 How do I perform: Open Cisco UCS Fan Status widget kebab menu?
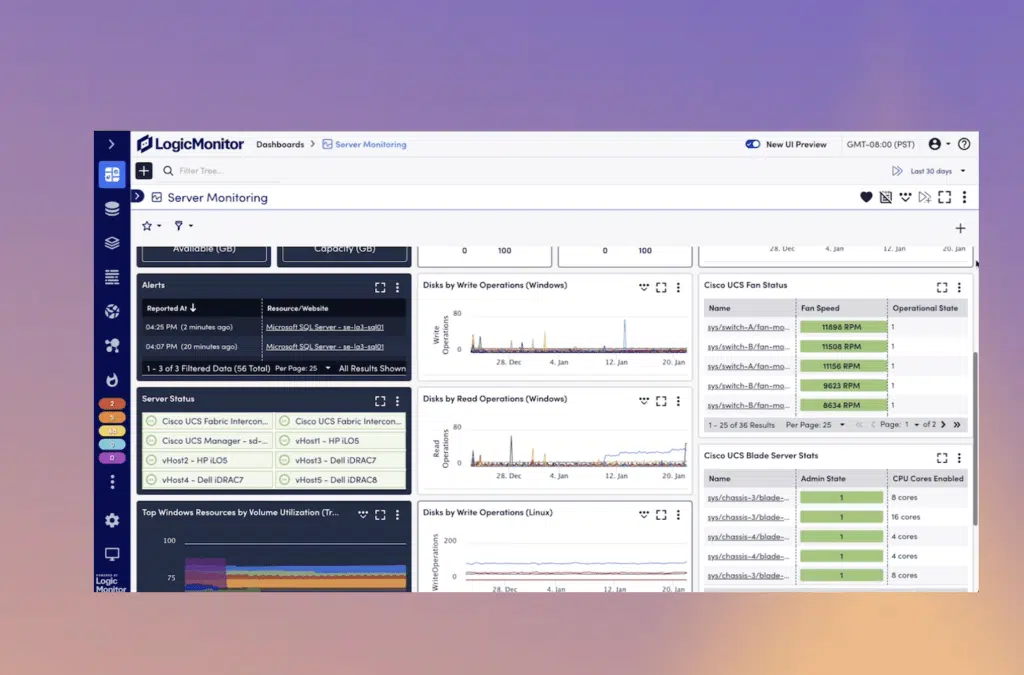pos(960,287)
